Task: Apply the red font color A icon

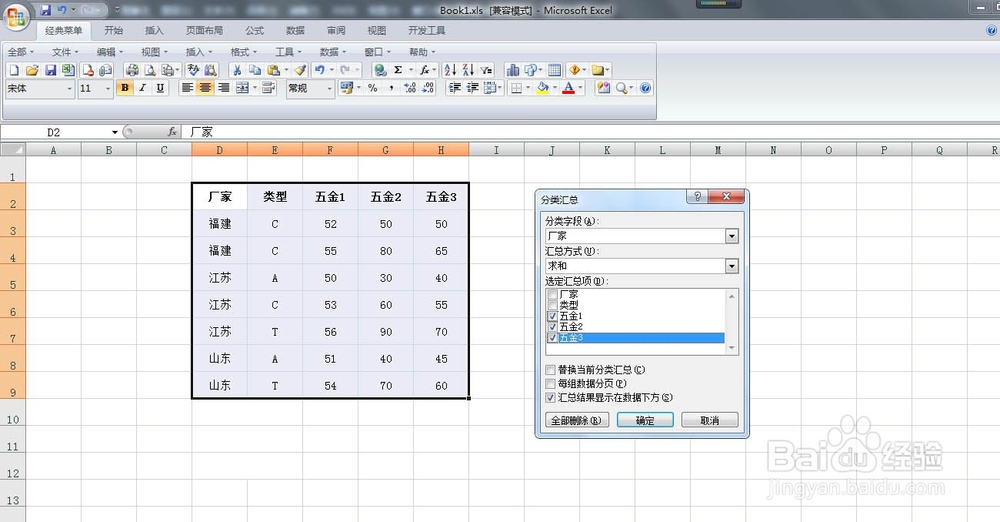Action: [568, 88]
